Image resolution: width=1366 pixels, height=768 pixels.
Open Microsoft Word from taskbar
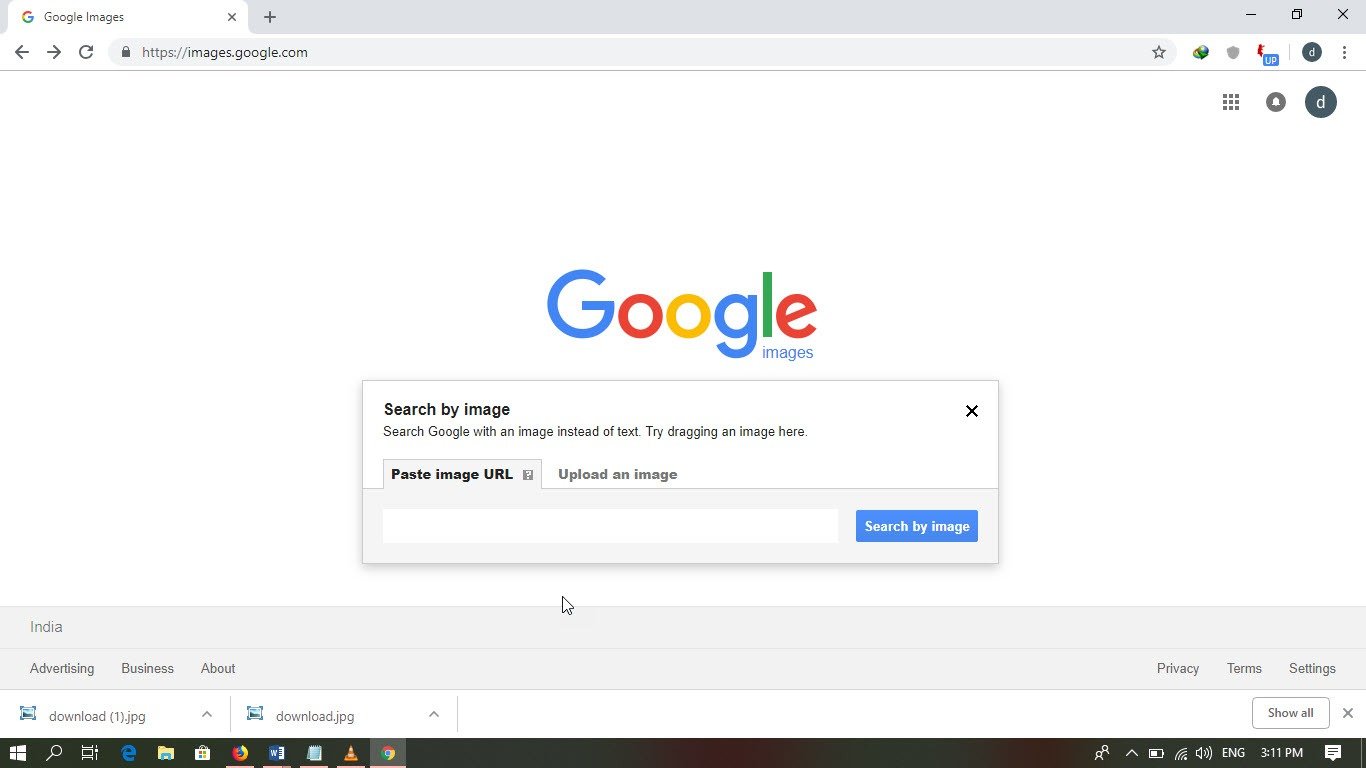(277, 753)
